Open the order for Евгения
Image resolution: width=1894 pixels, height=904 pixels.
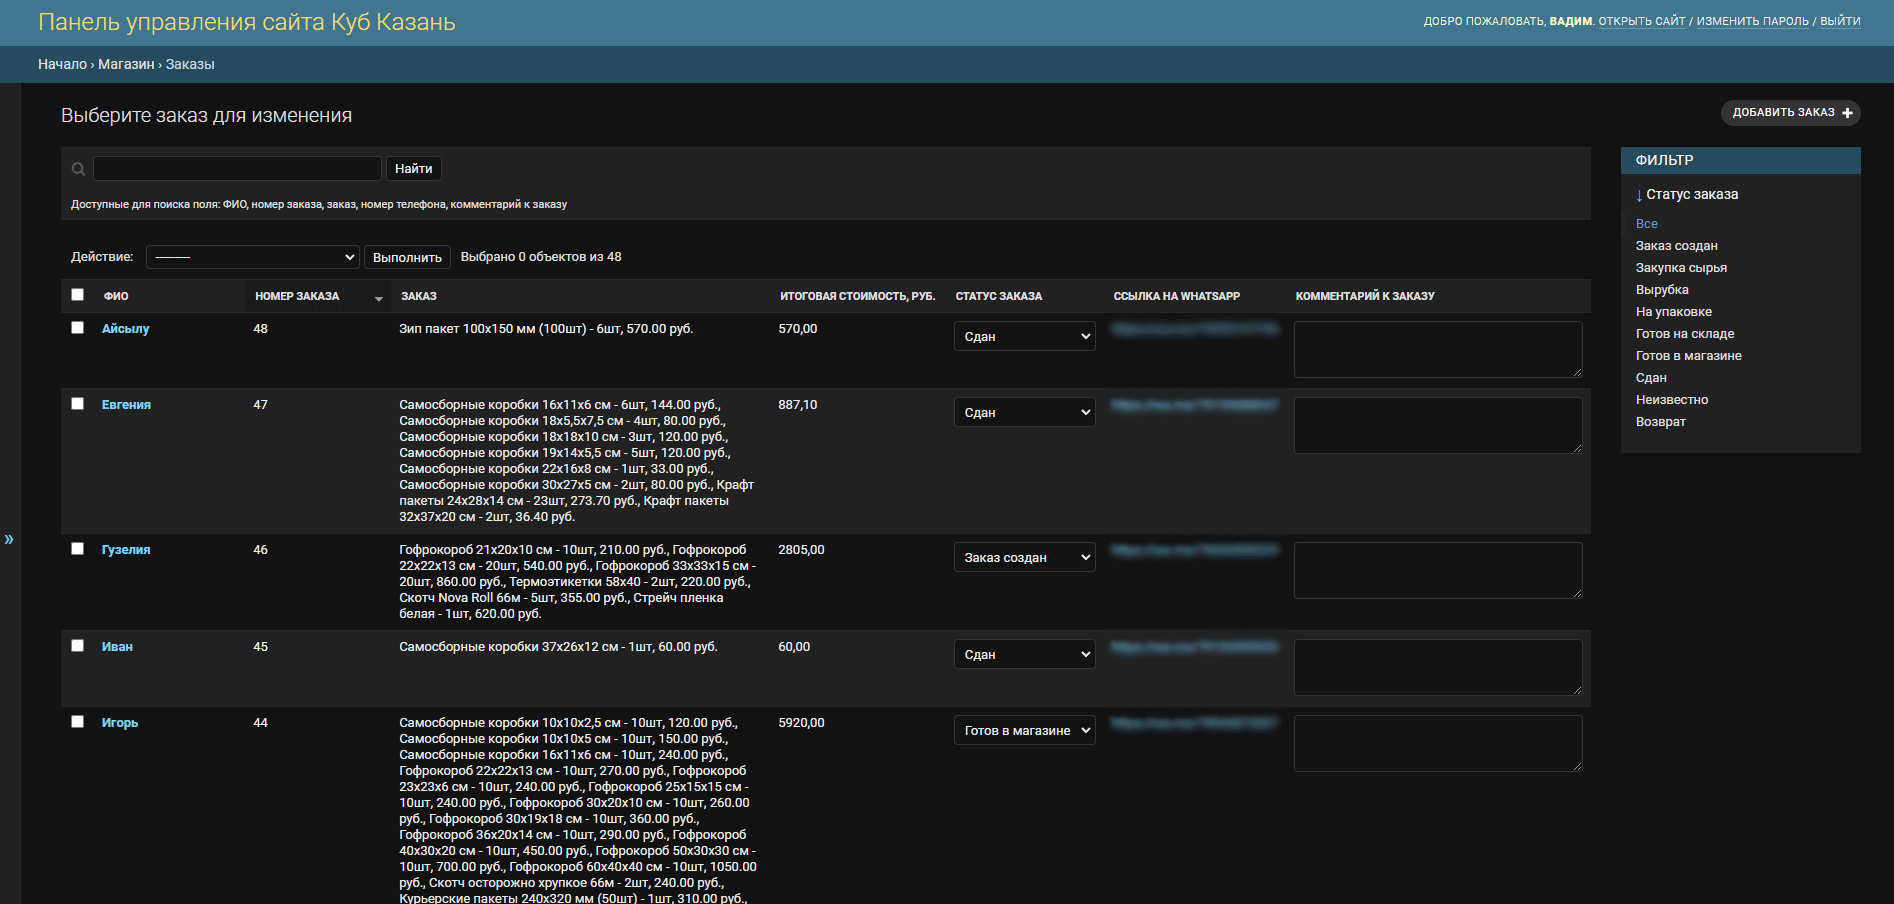126,404
